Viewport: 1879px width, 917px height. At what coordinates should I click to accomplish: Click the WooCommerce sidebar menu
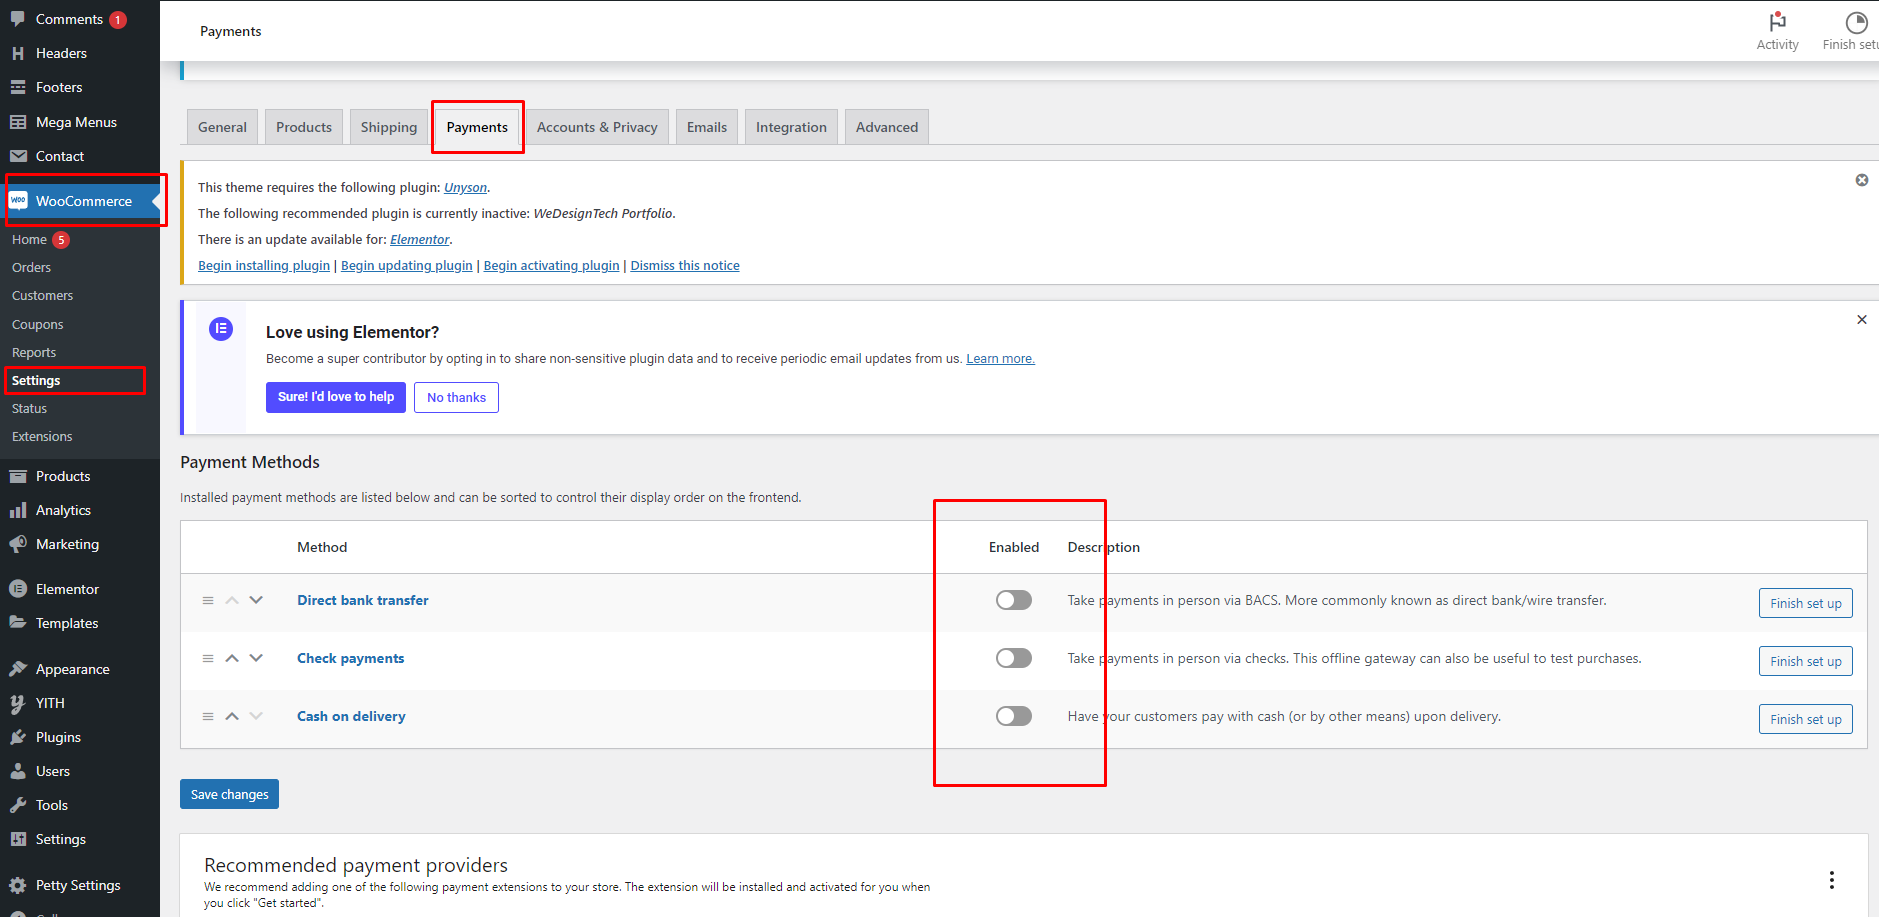pyautogui.click(x=79, y=201)
